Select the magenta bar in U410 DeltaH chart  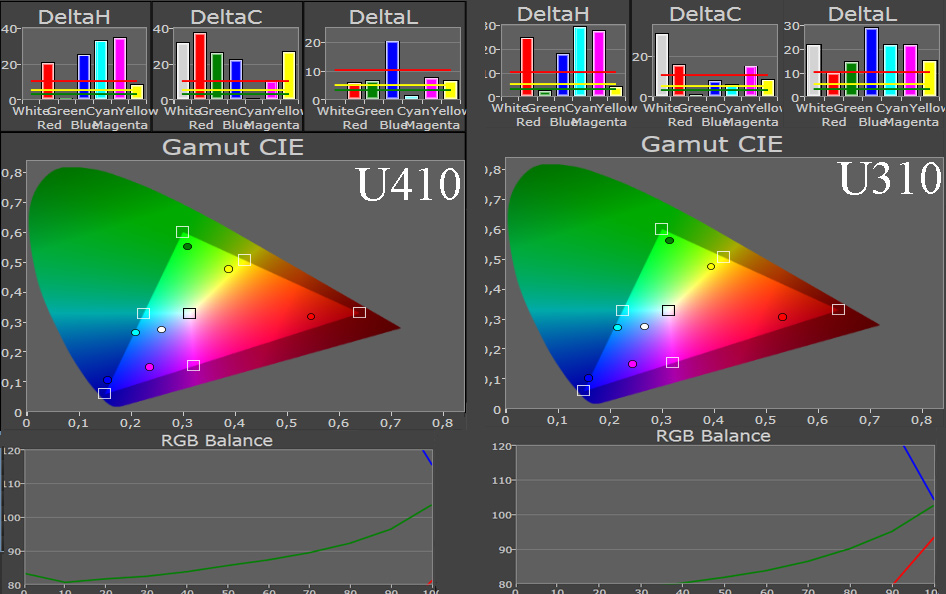pos(119,68)
